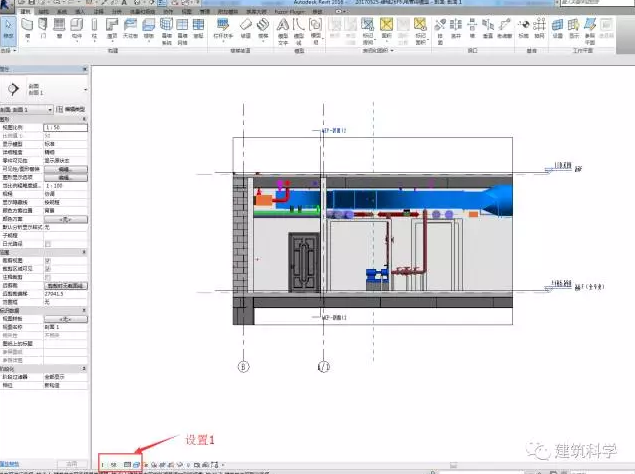Collapse the 范围 properties group

click(84, 252)
